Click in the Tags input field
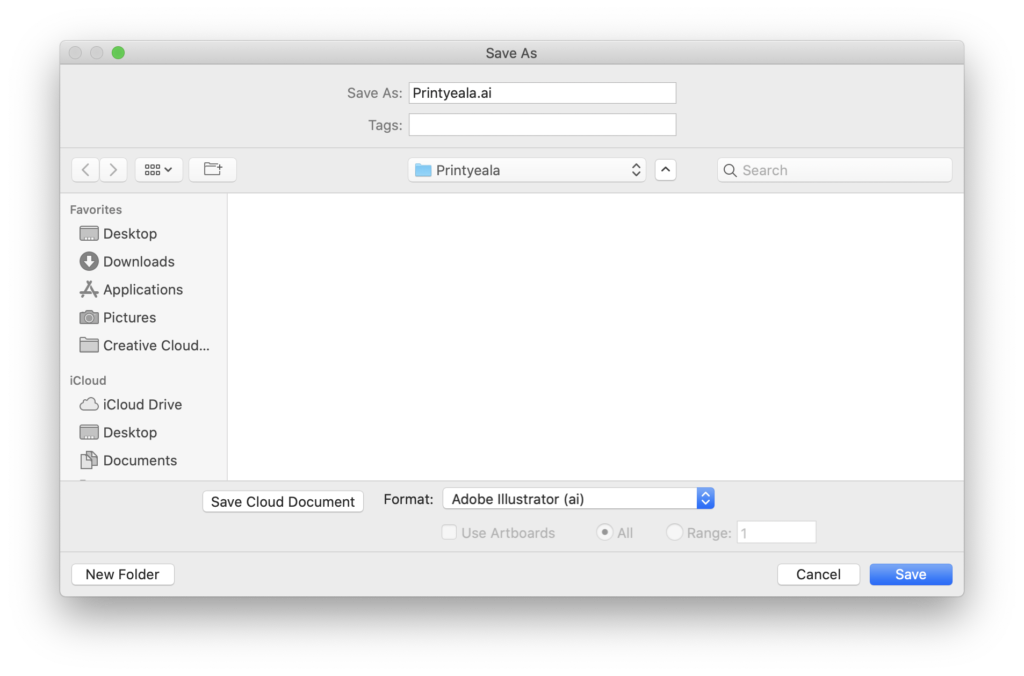The image size is (1024, 676). tap(542, 125)
